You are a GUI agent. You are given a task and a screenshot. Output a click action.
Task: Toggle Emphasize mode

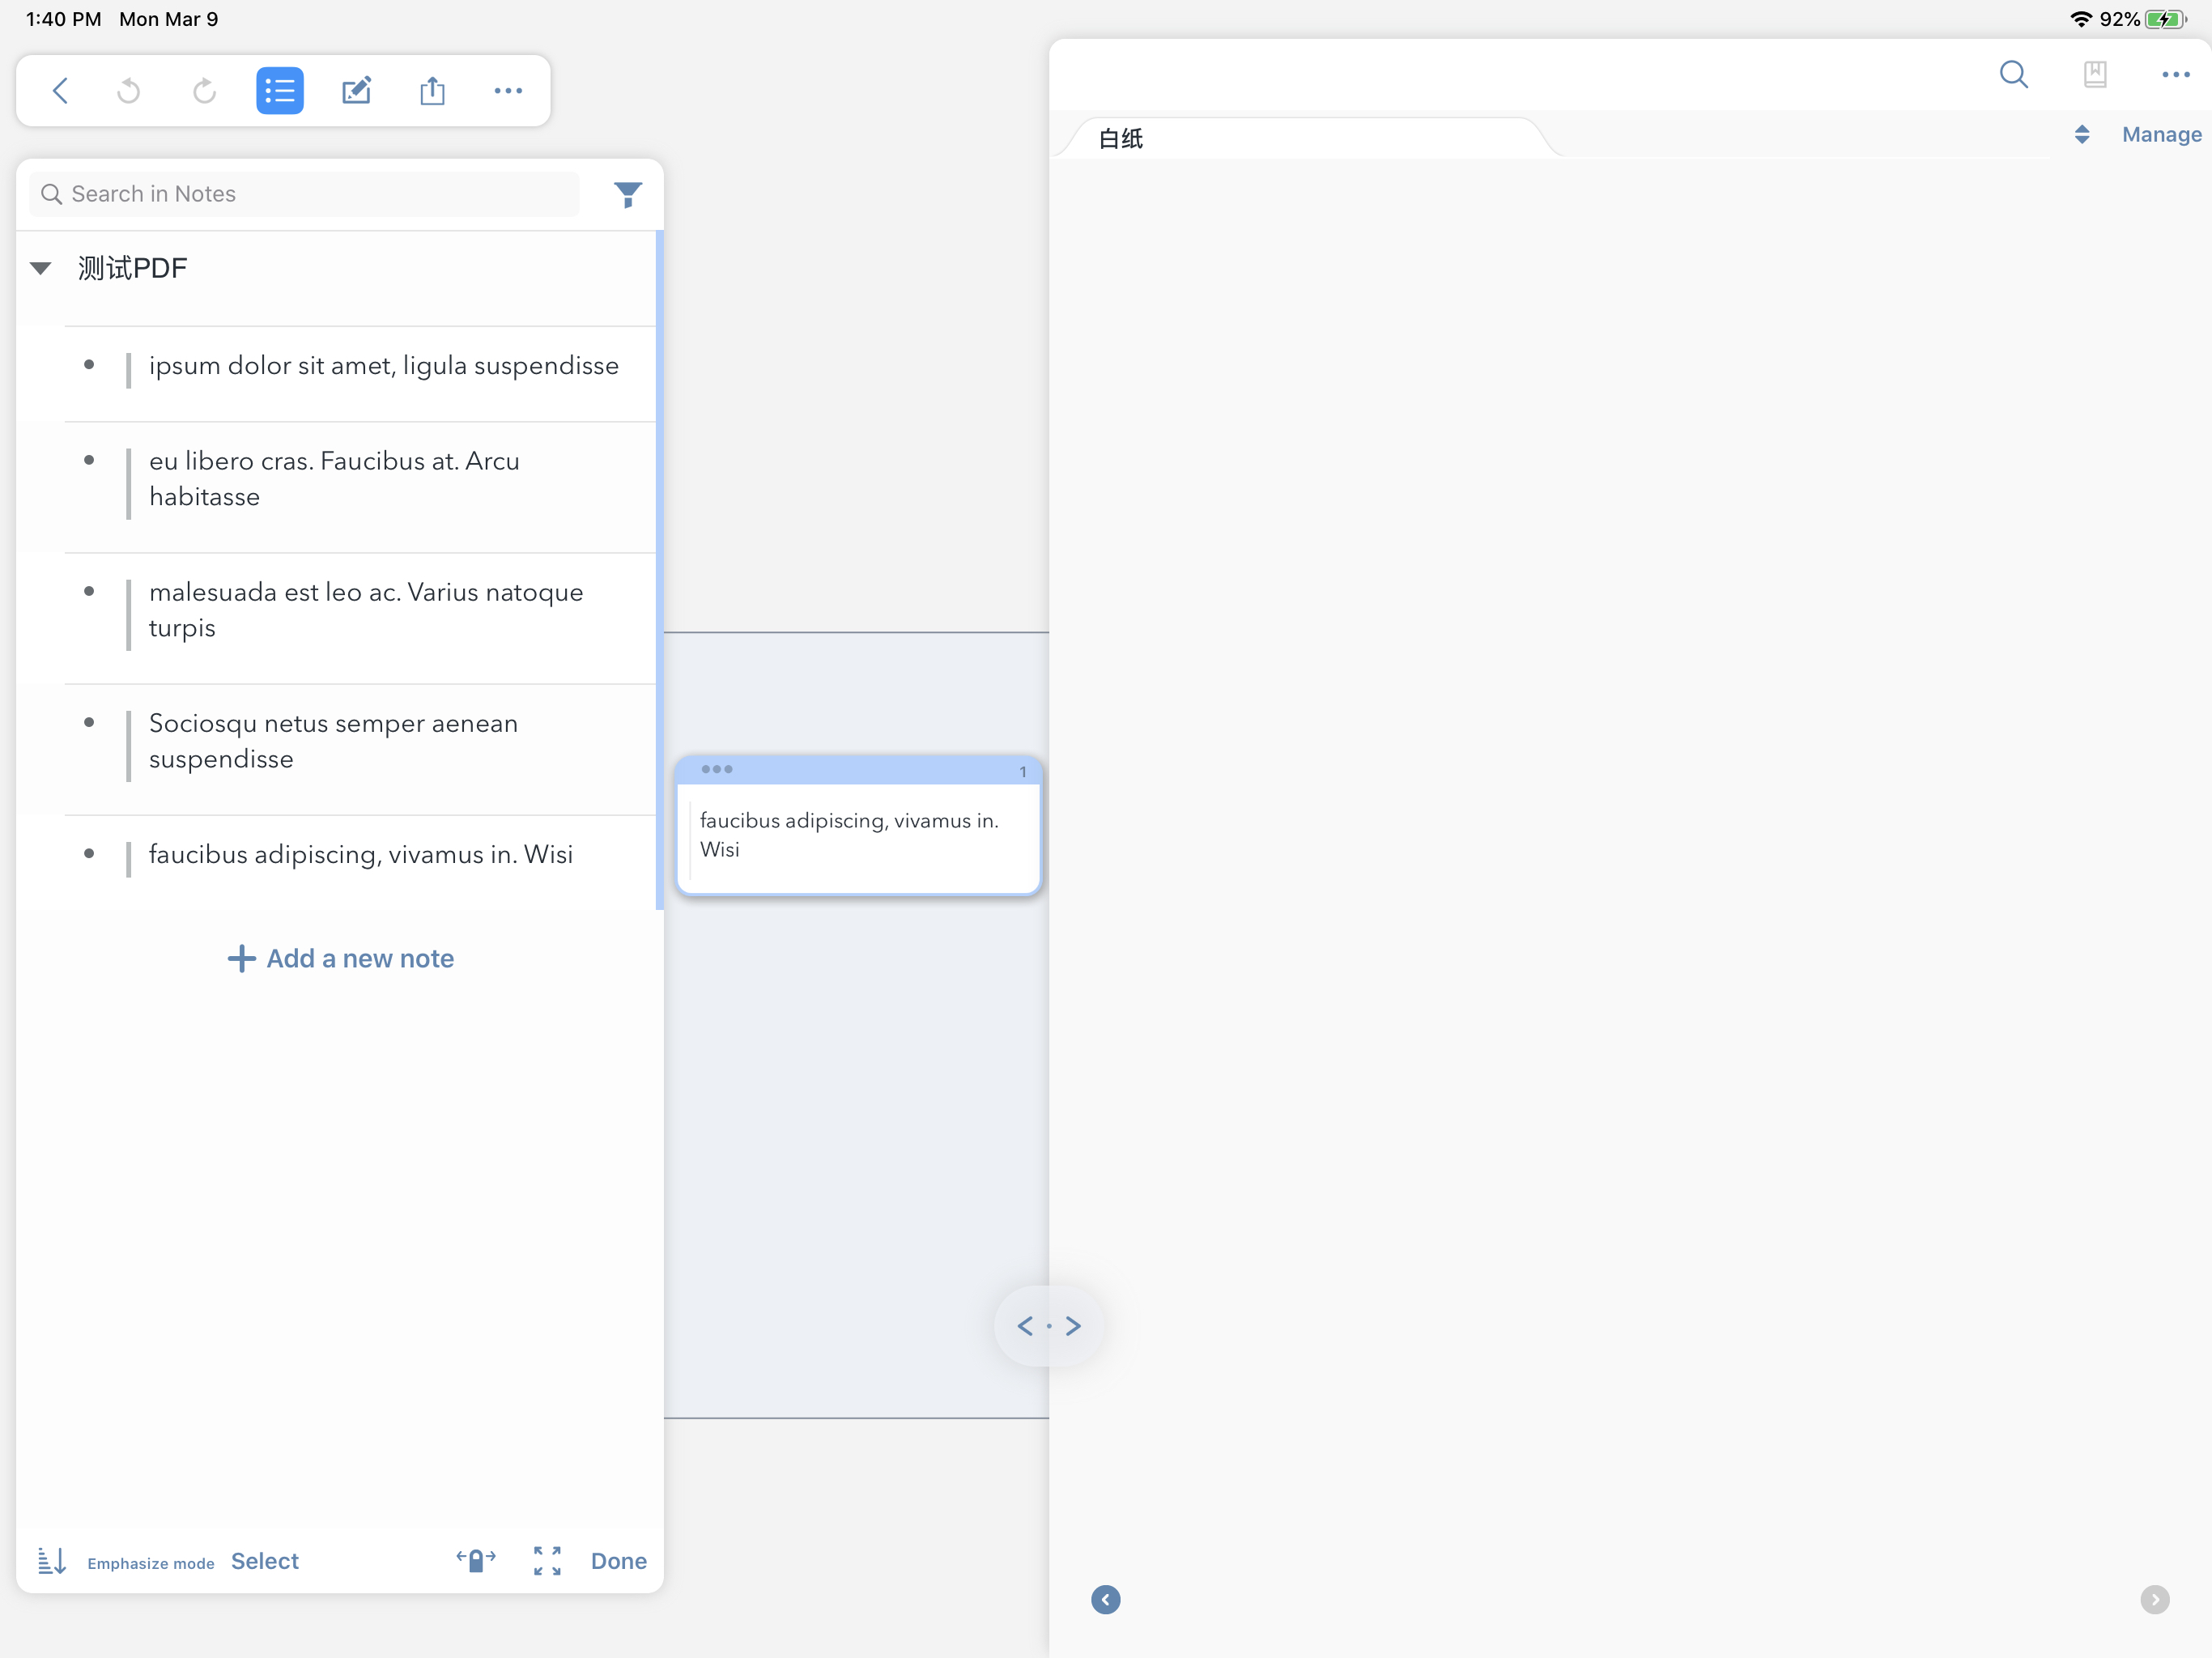[x=151, y=1563]
